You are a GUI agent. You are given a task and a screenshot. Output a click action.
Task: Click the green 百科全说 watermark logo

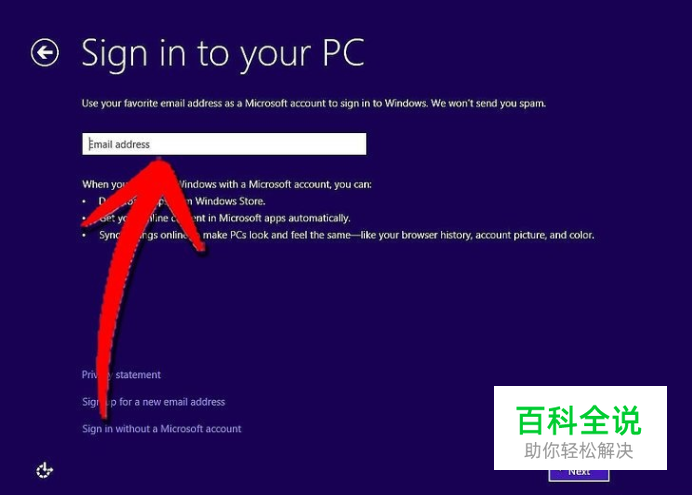[579, 420]
